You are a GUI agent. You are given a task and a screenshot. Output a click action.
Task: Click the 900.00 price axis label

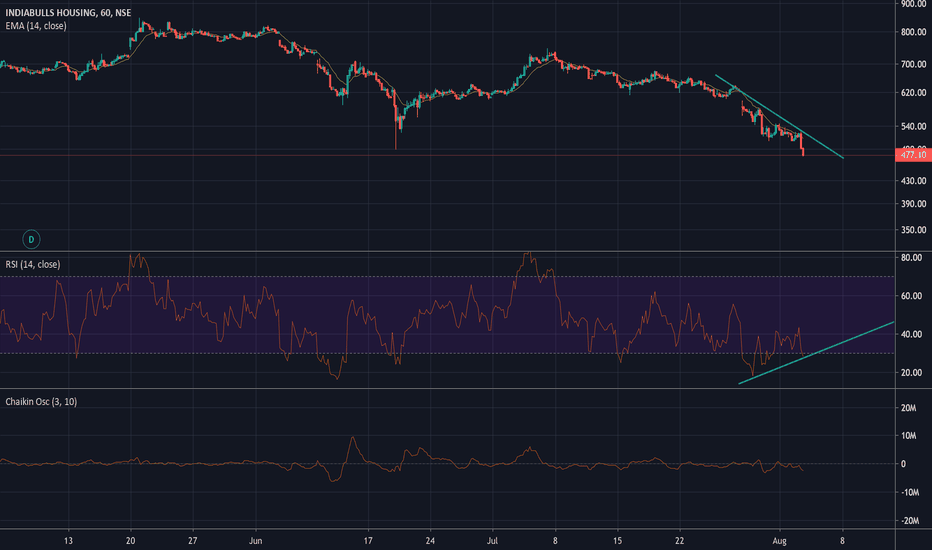pos(914,4)
